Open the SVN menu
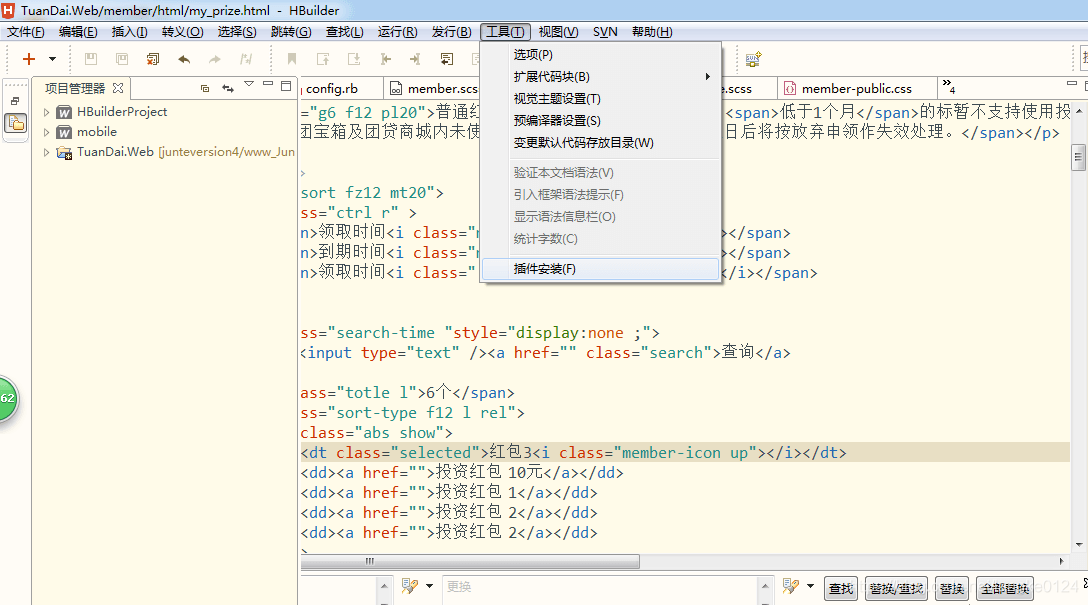 tap(605, 32)
